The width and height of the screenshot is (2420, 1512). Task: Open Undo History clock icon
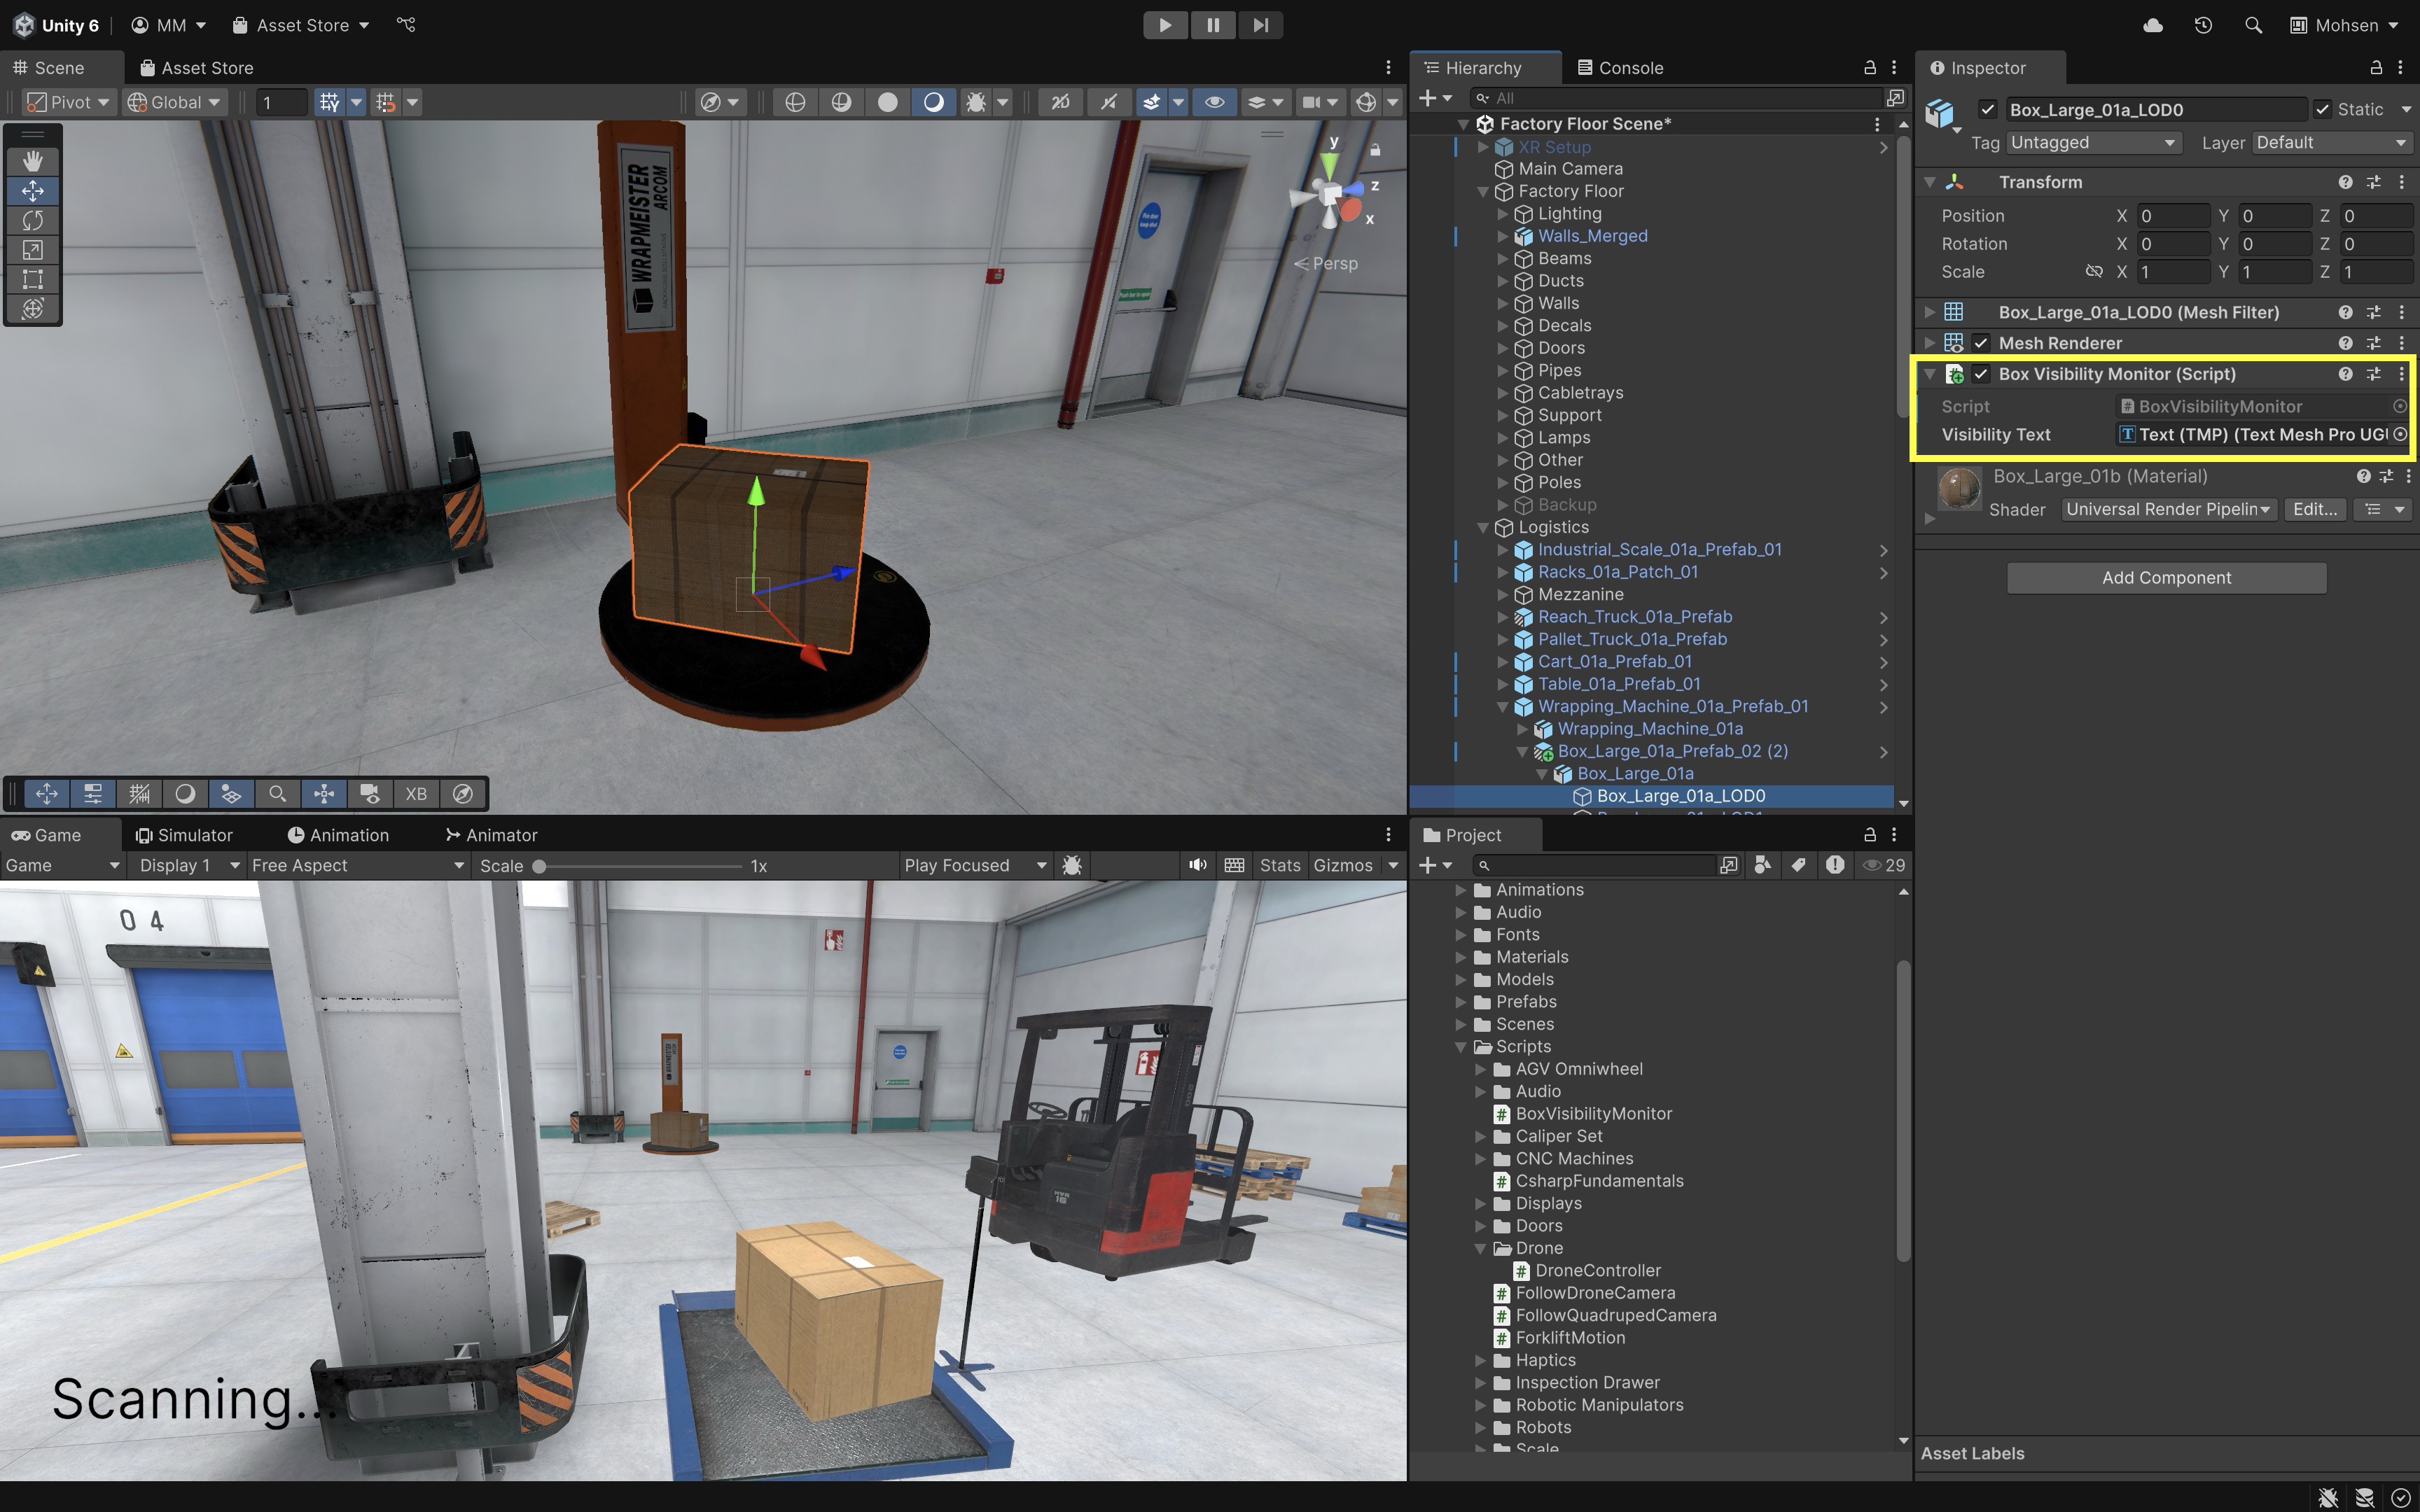coord(2203,25)
